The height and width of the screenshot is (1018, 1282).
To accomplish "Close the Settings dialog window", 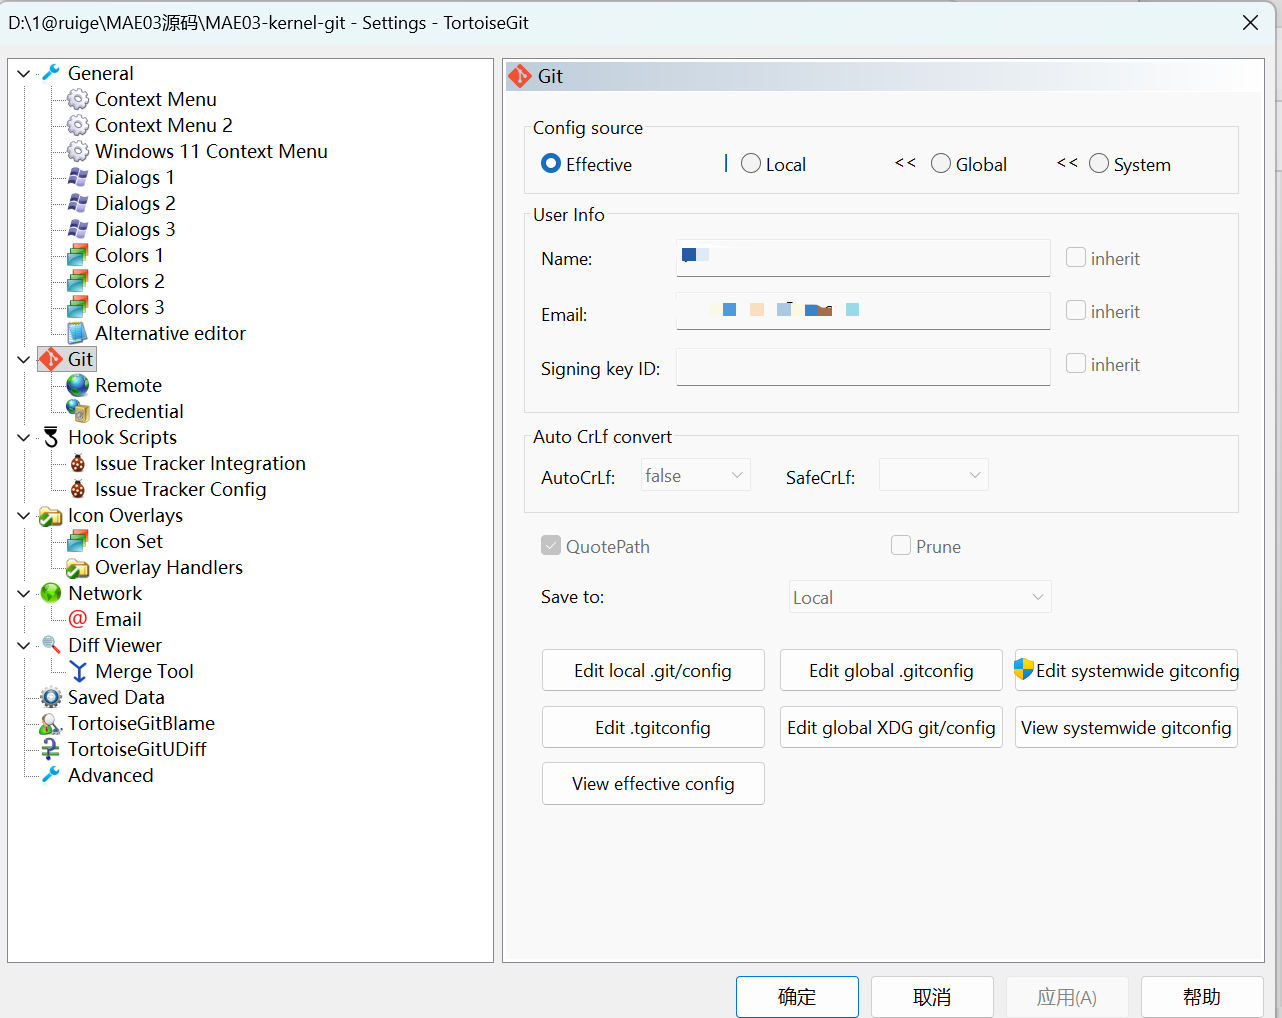I will [1250, 22].
